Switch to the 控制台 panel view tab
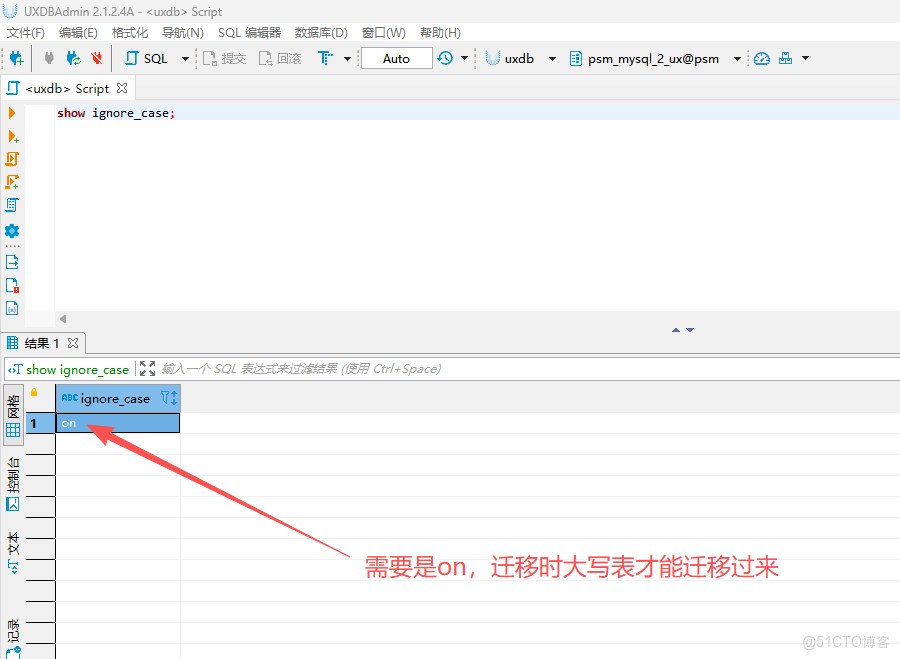The image size is (900, 659). 13,484
